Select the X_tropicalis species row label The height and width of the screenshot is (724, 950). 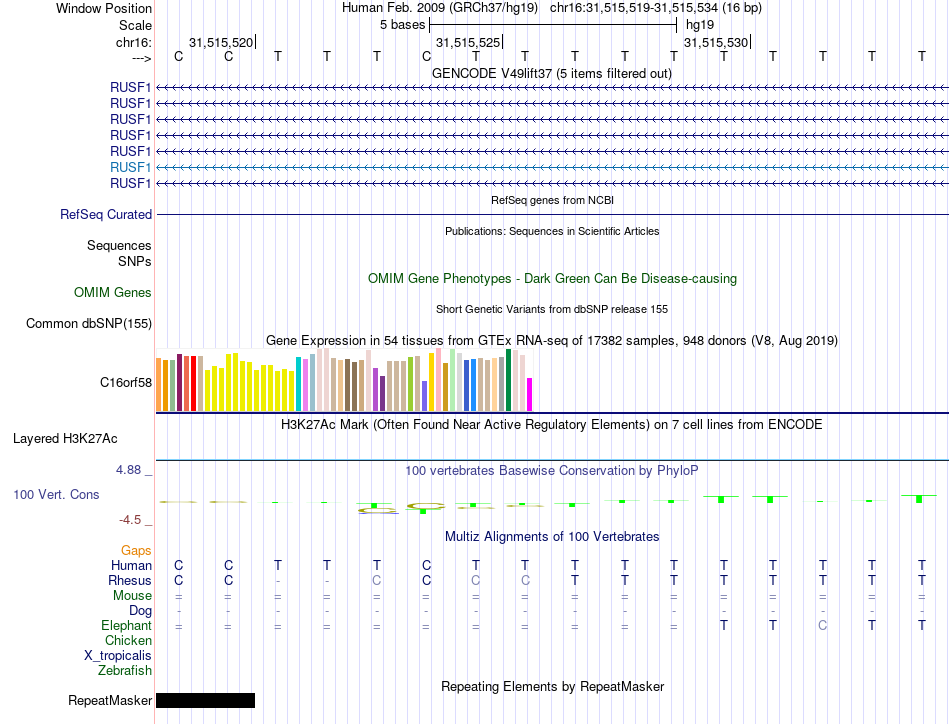pyautogui.click(x=118, y=656)
